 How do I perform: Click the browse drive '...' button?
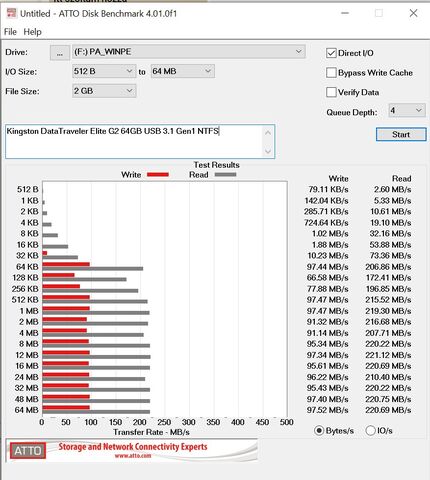point(60,53)
